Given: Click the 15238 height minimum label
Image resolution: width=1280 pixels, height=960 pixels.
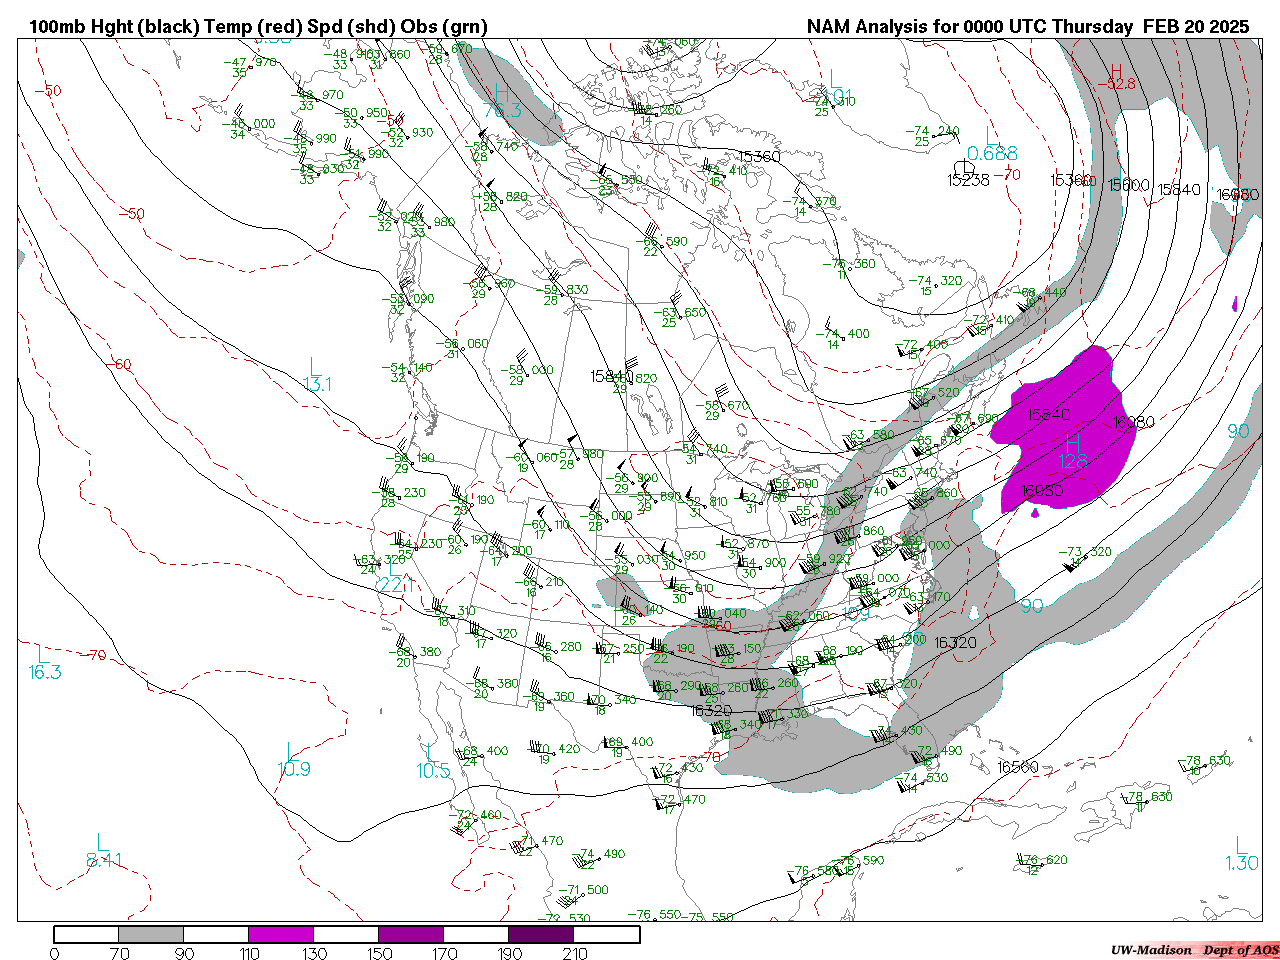Looking at the screenshot, I should click(x=967, y=179).
